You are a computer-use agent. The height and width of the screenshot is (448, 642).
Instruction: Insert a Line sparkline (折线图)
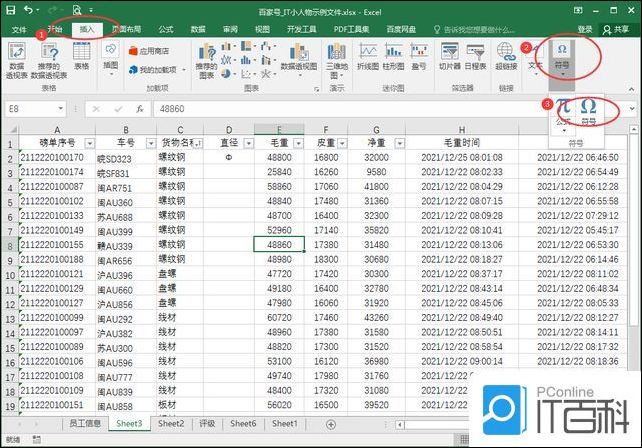[368, 56]
